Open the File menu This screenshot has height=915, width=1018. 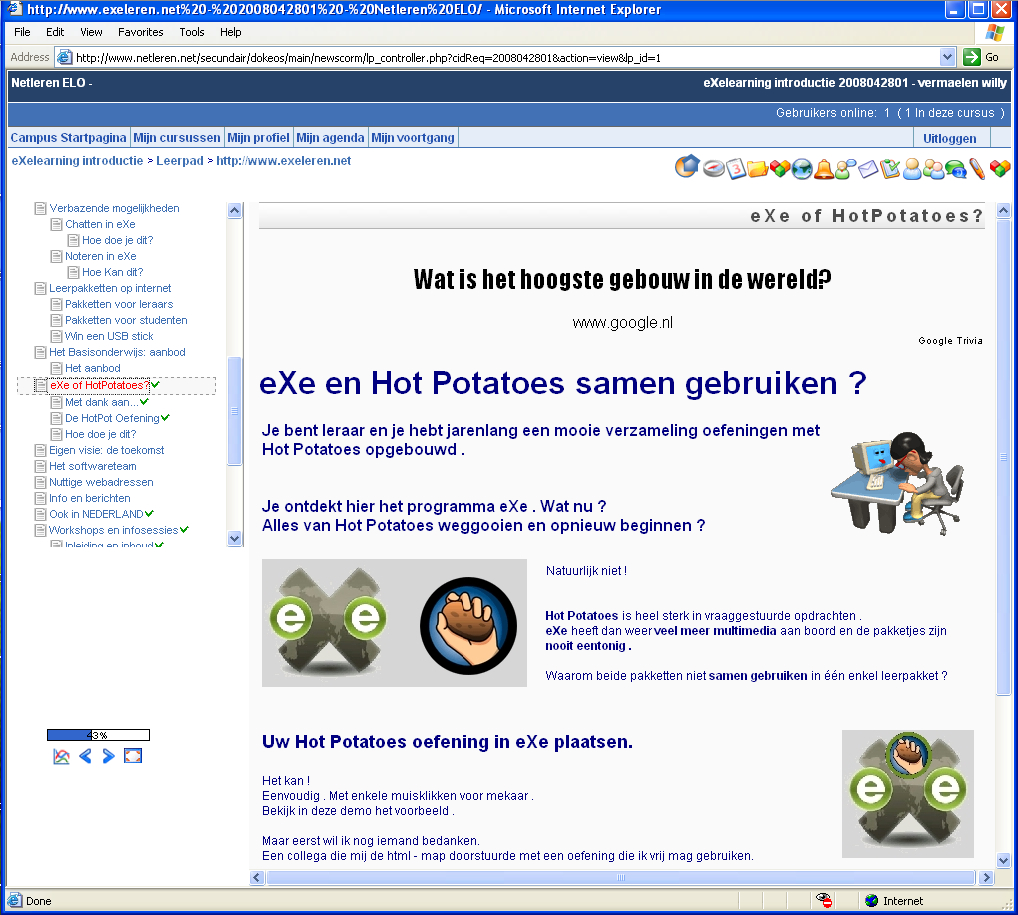point(22,32)
